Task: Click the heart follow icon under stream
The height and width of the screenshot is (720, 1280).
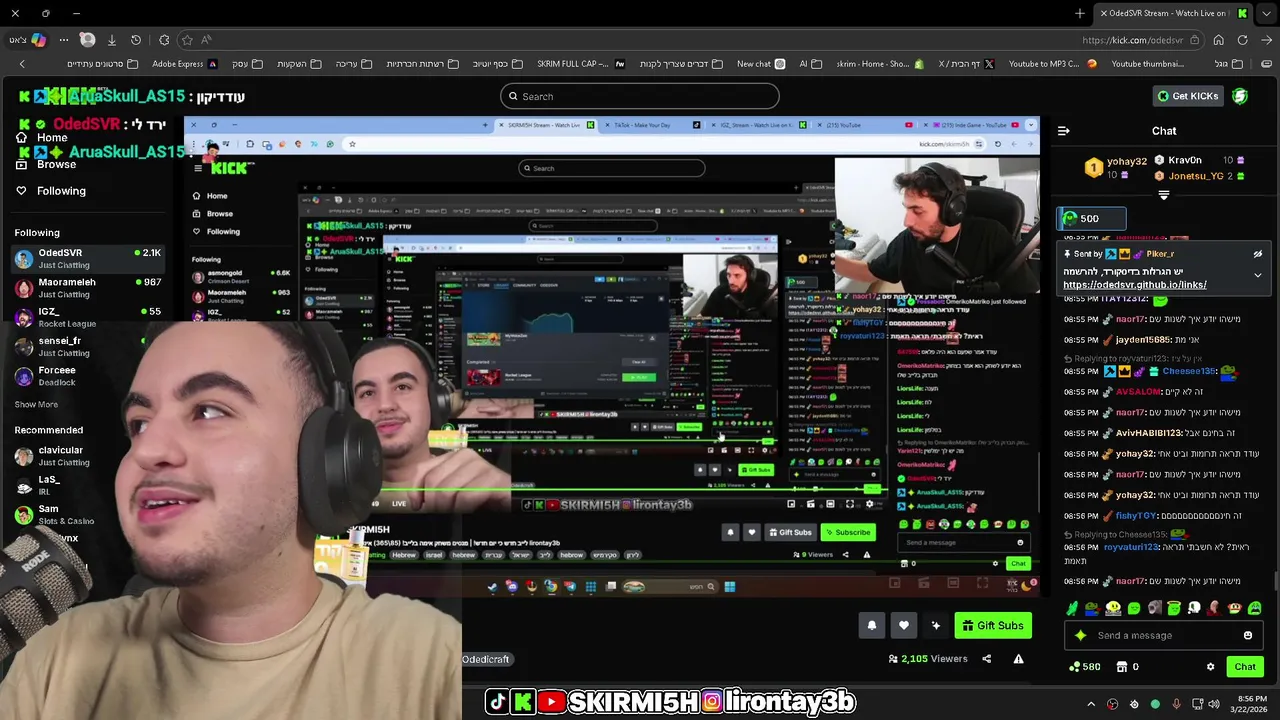Action: (x=904, y=626)
